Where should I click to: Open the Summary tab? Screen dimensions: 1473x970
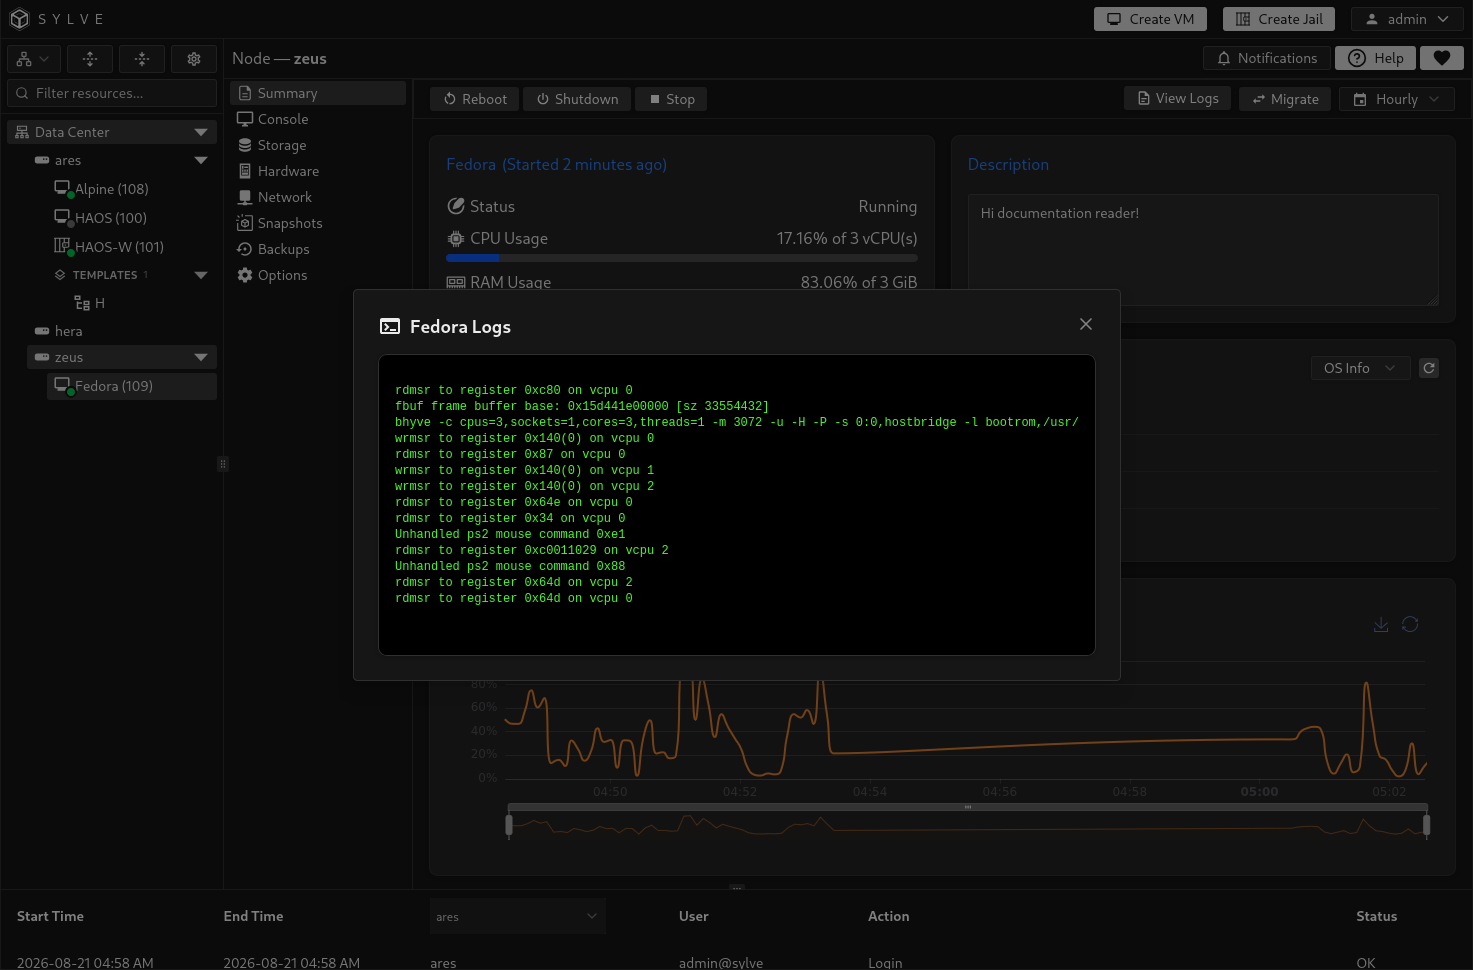pyautogui.click(x=318, y=93)
